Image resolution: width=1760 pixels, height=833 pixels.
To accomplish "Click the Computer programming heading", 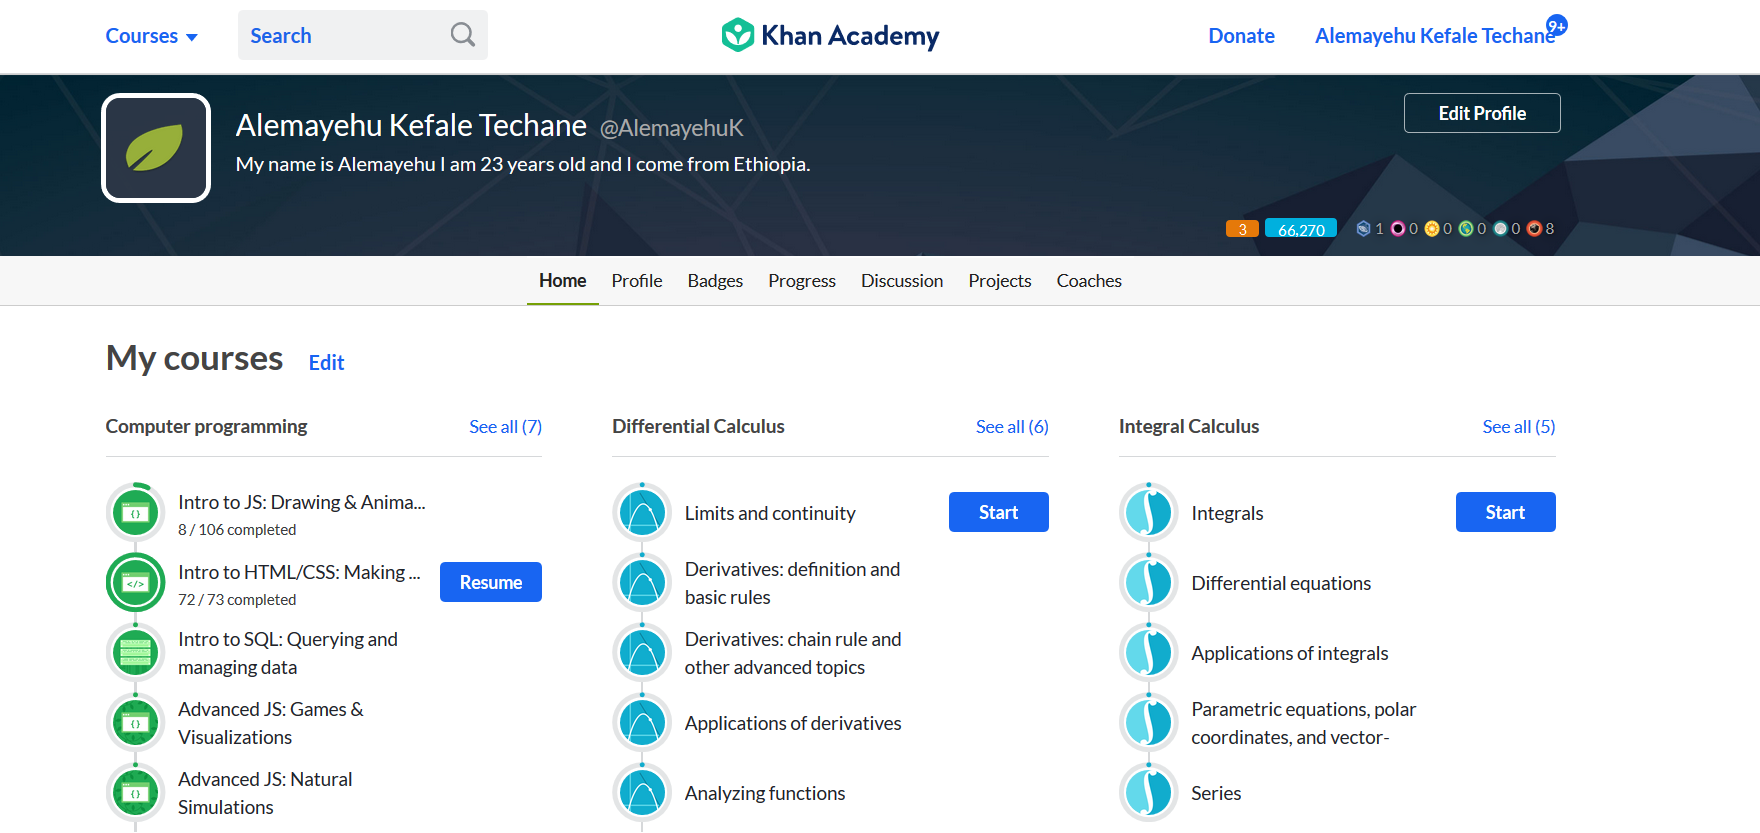I will point(207,427).
